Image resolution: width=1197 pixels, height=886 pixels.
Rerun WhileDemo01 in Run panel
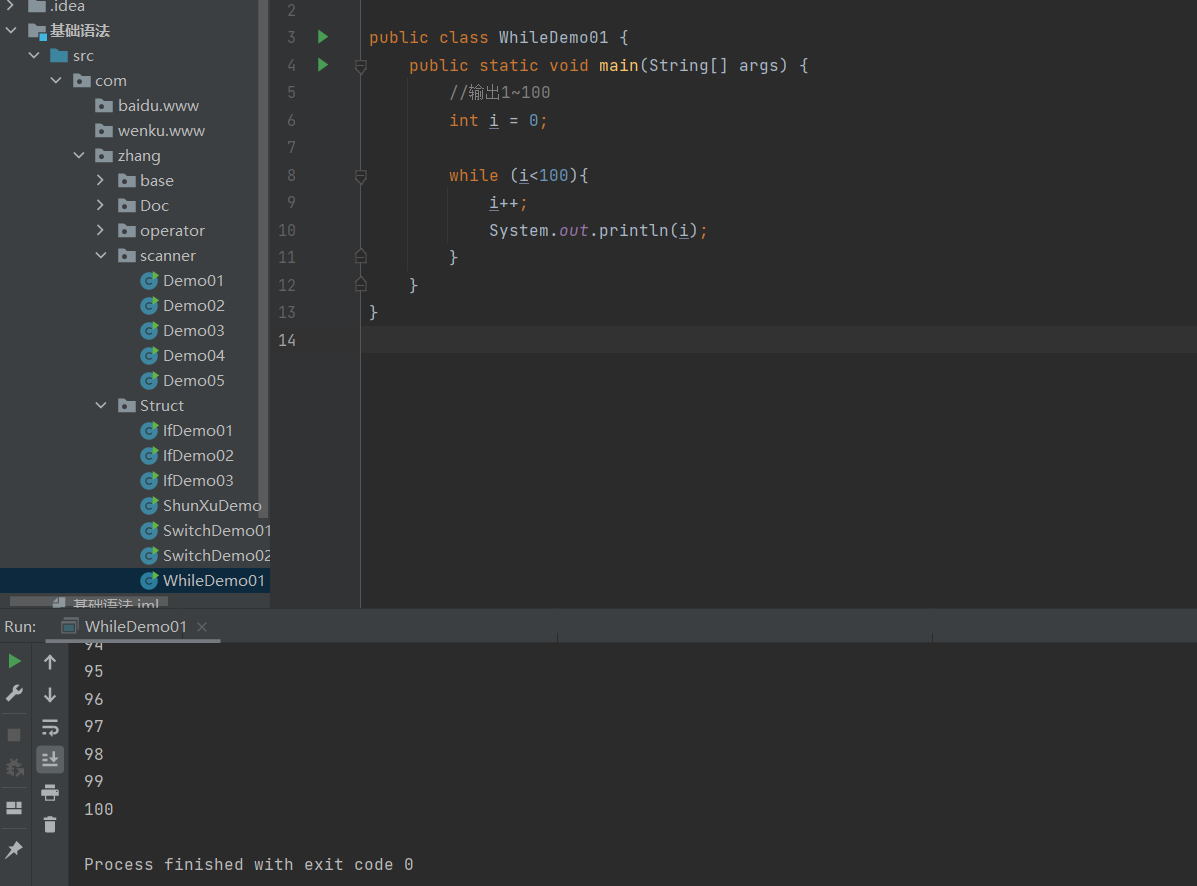(x=15, y=661)
